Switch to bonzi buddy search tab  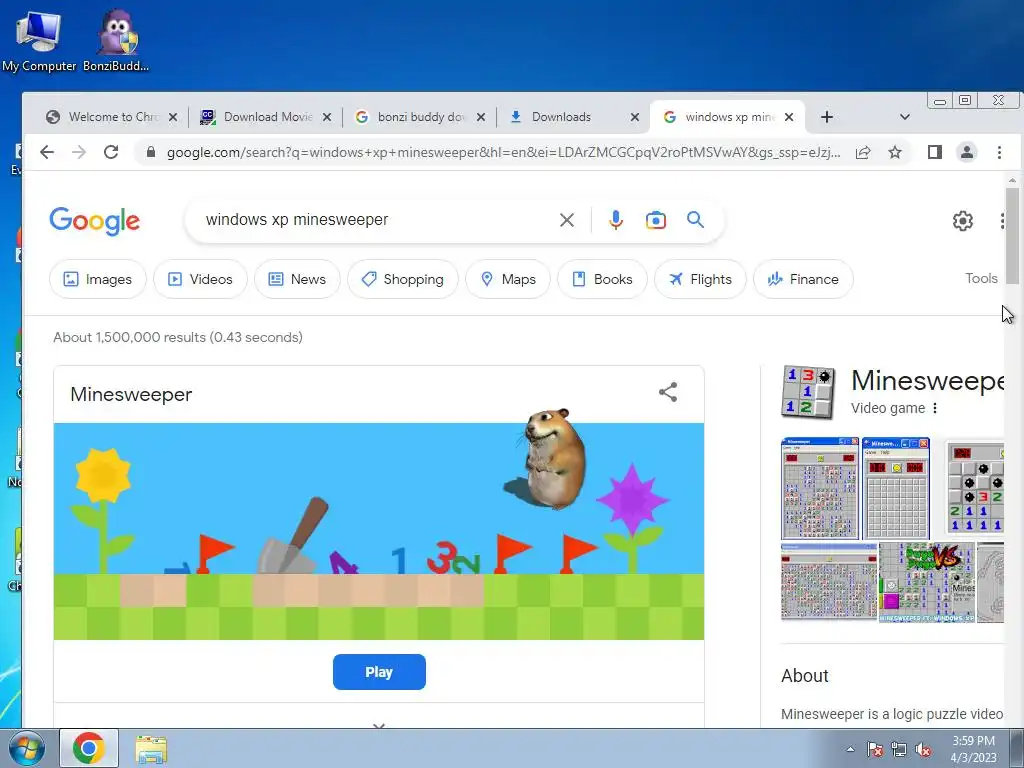[x=411, y=117]
